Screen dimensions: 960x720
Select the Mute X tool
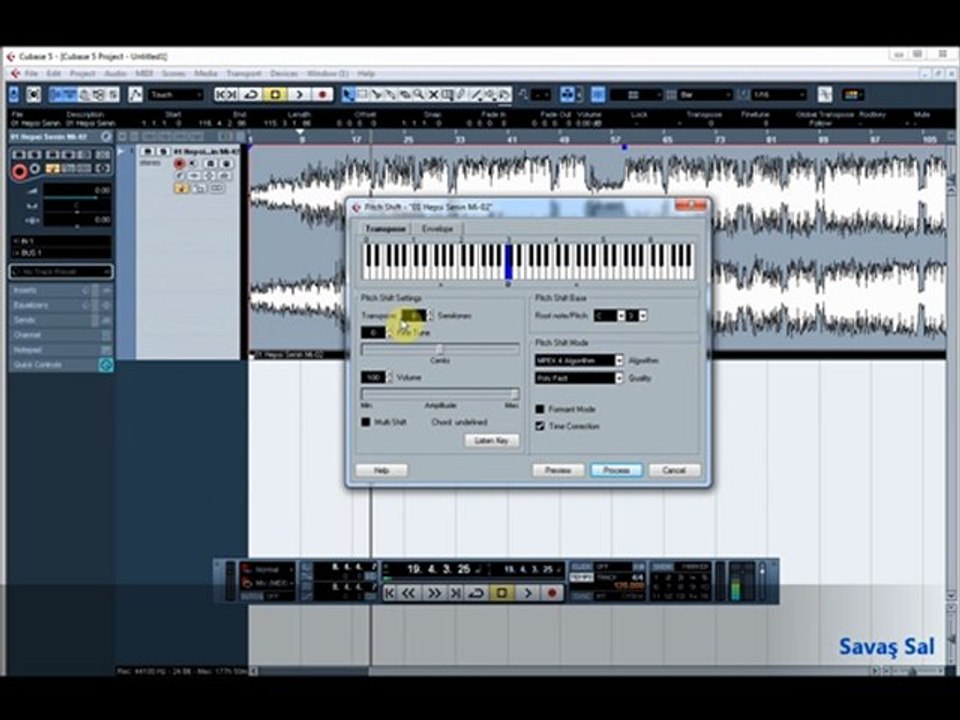click(x=433, y=94)
